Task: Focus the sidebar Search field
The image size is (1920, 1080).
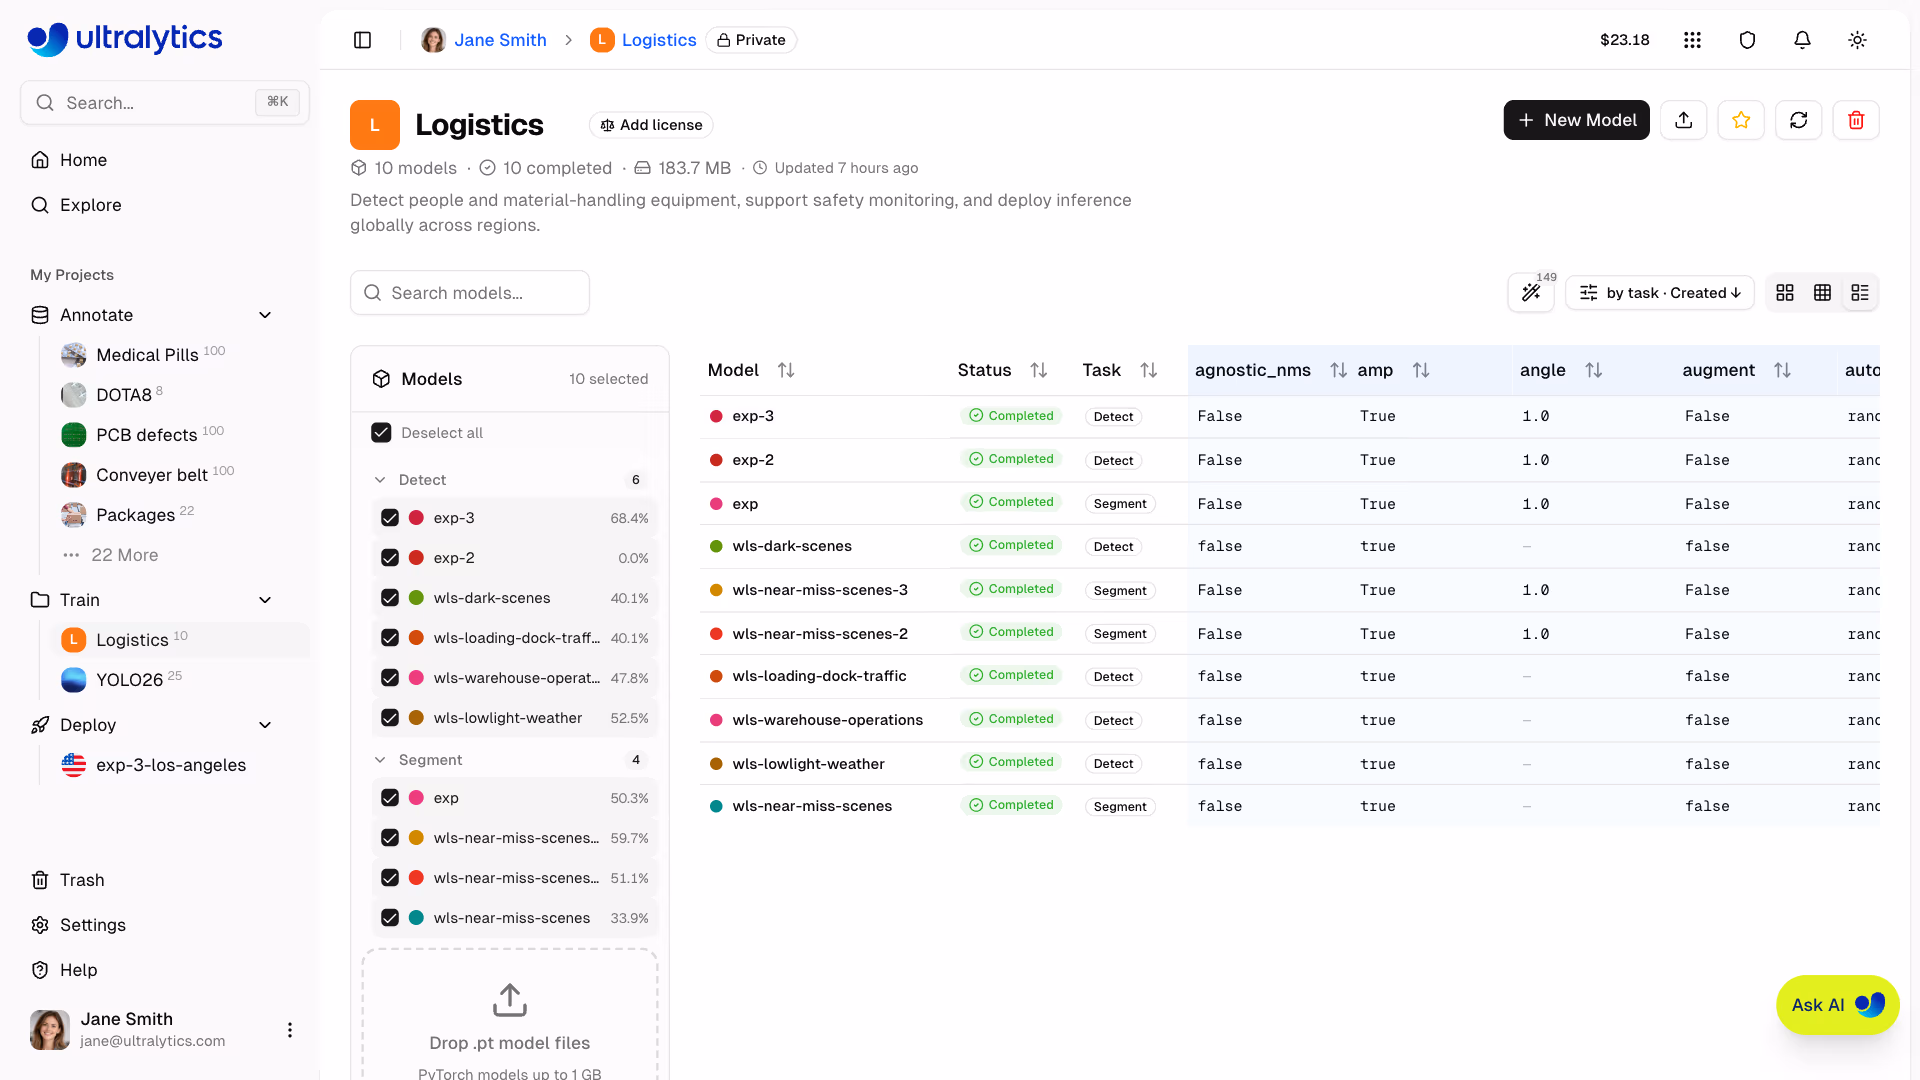Action: click(x=165, y=102)
